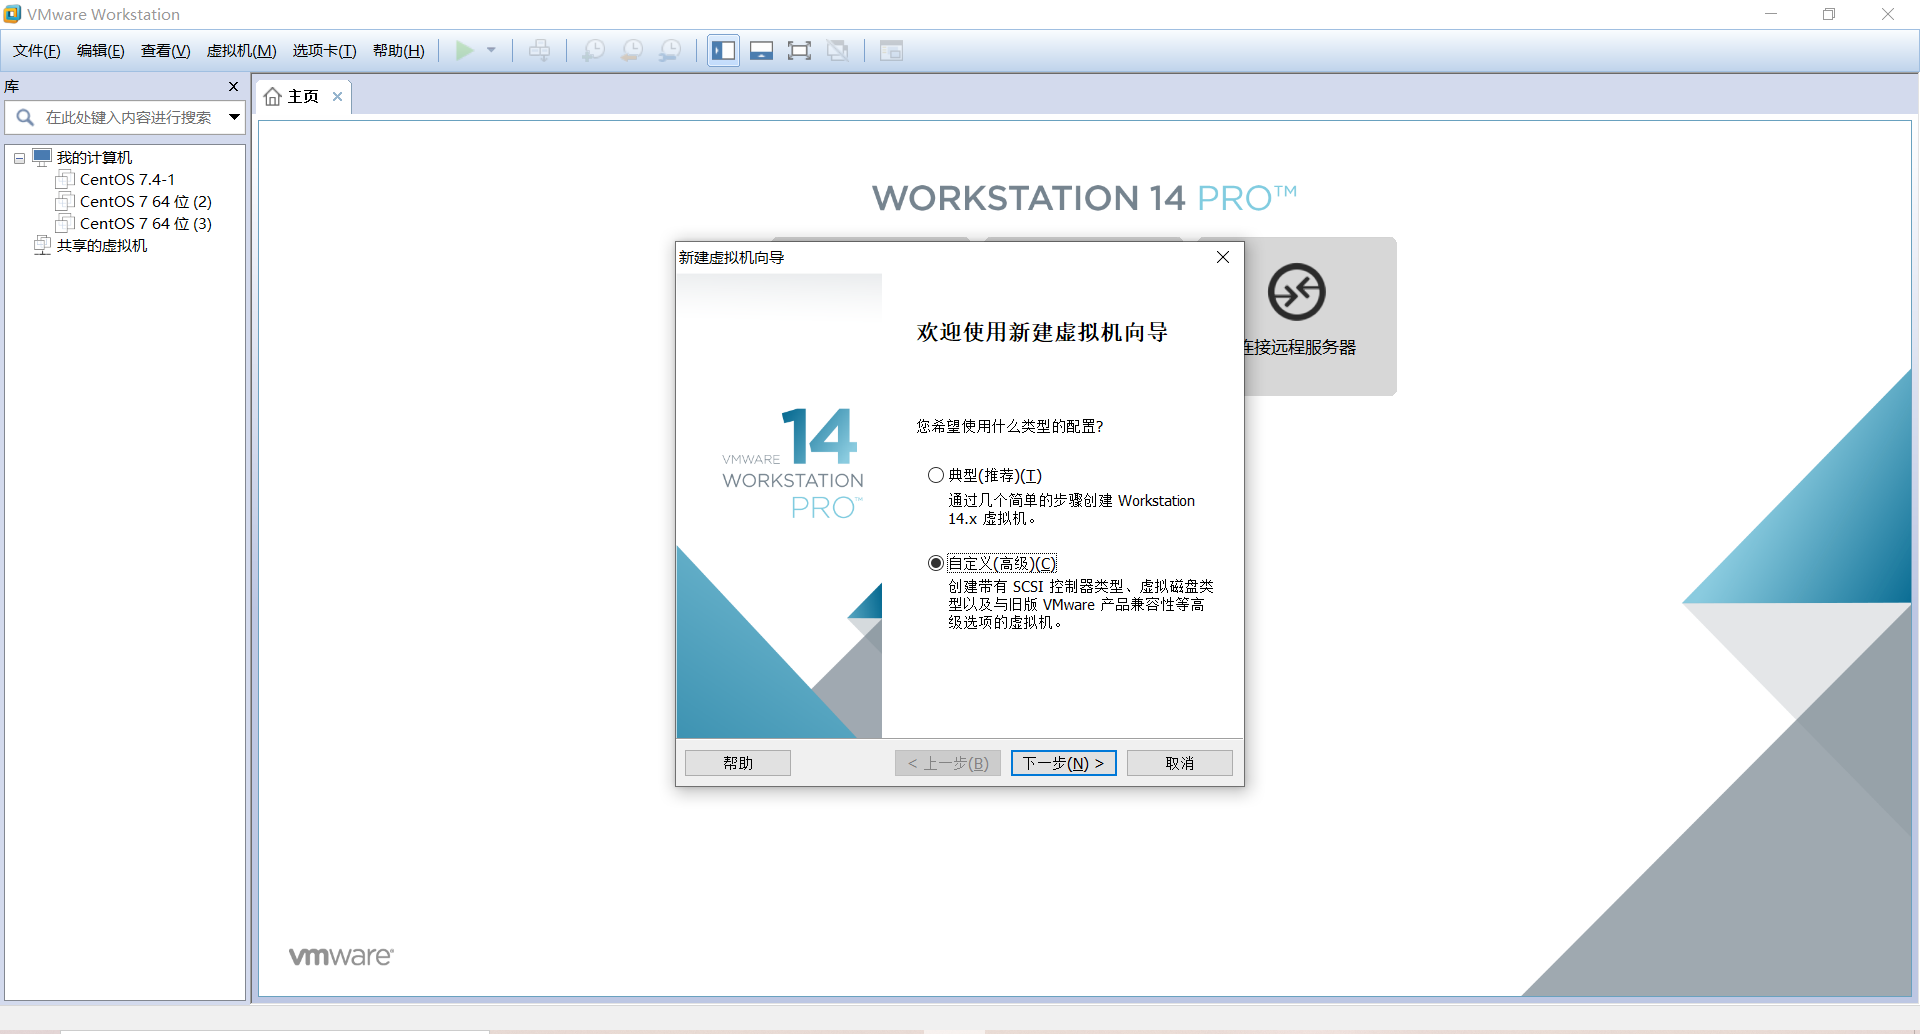
Task: Click the take snapshot clock icon
Action: pos(593,50)
